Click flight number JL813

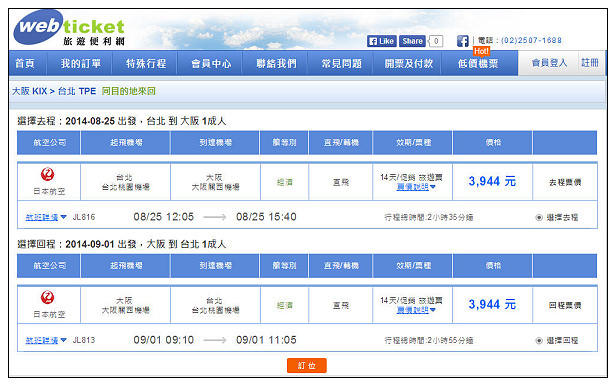(84, 340)
